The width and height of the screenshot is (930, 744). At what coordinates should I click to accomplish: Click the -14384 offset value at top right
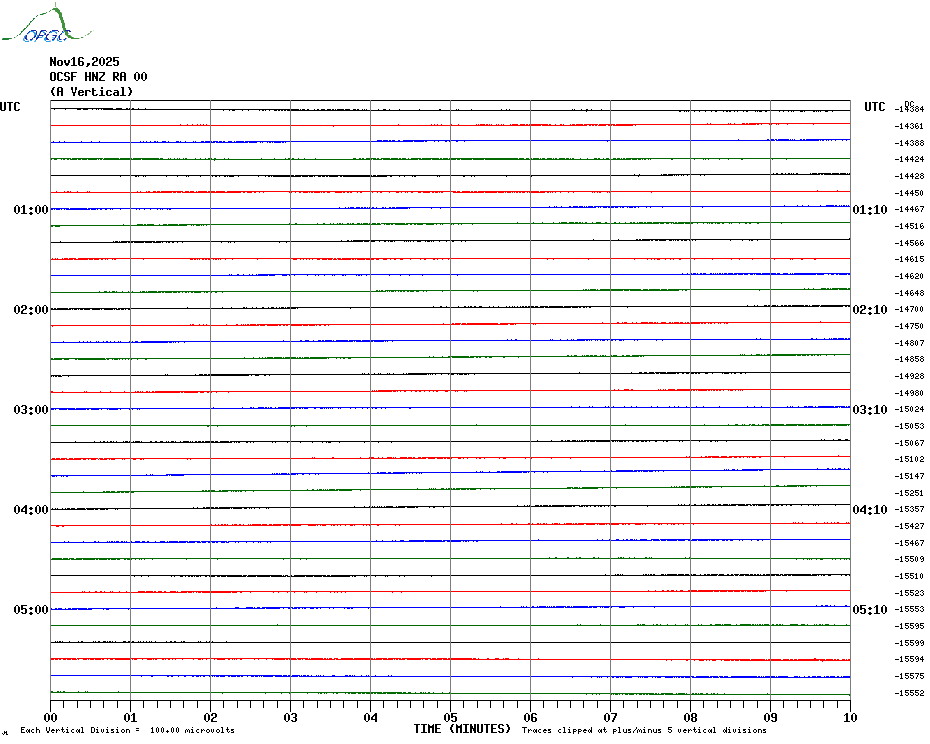[910, 109]
